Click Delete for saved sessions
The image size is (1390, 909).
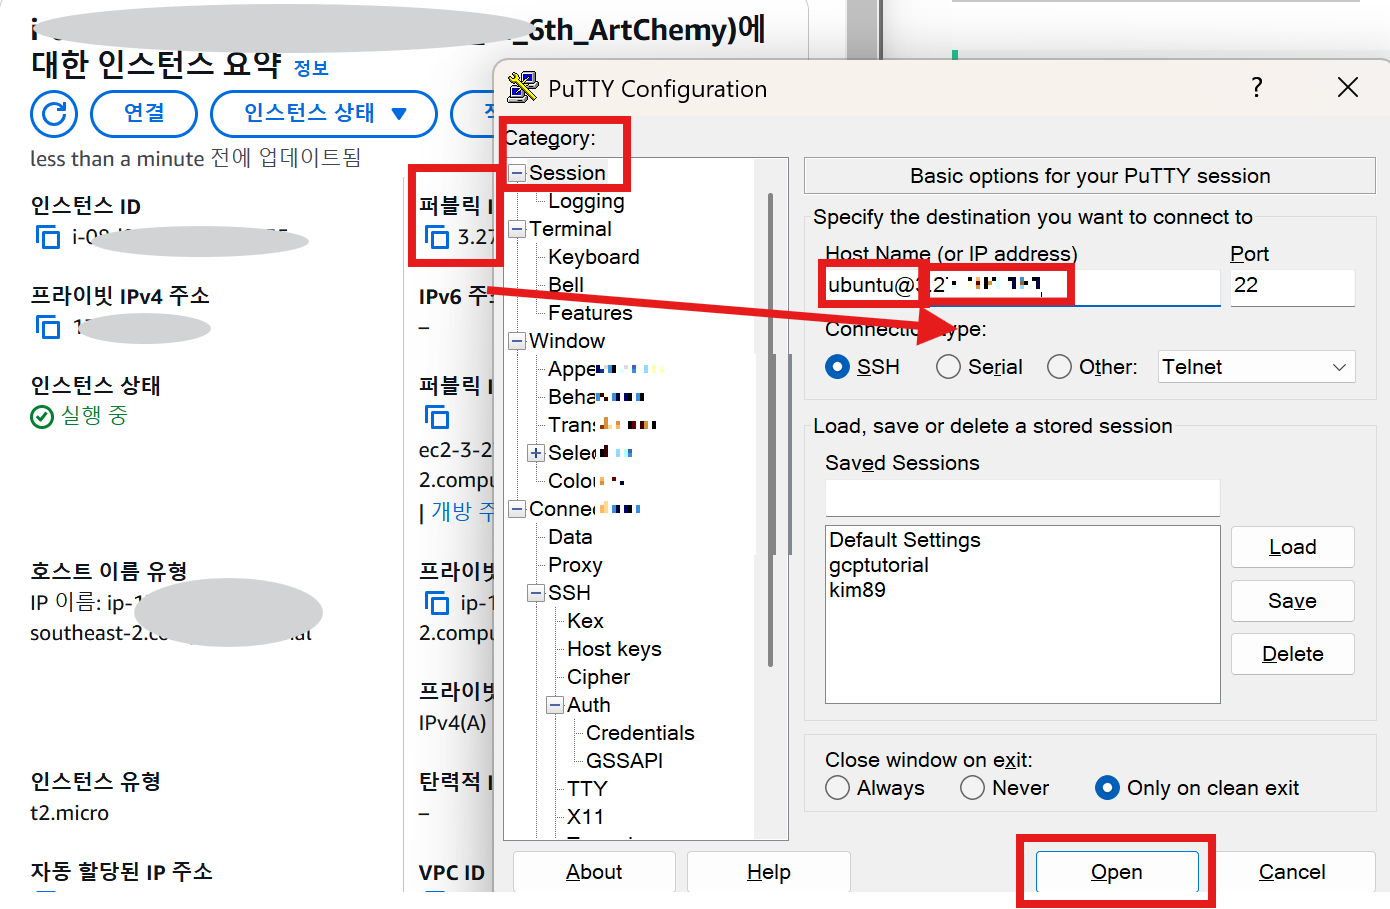click(x=1293, y=654)
